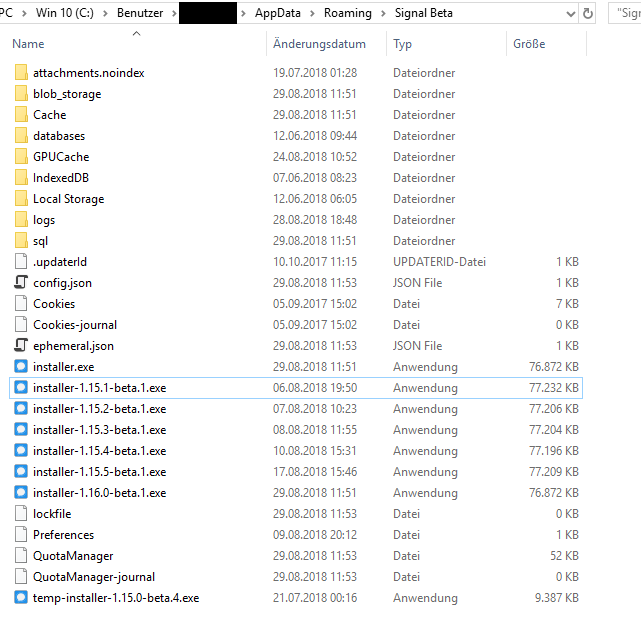Click the installer-1.15.1-beta.1.exe Signal icon

tap(21, 388)
